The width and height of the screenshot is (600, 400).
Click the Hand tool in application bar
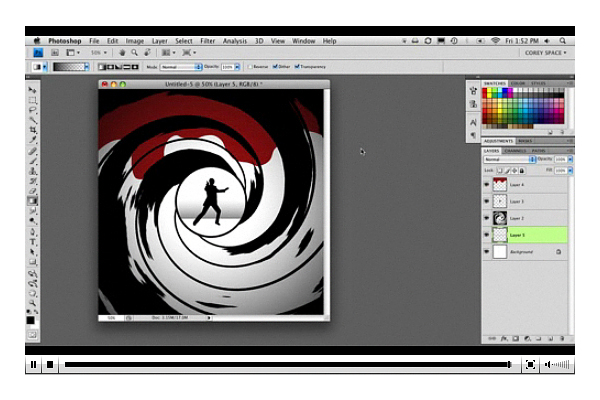[x=122, y=52]
